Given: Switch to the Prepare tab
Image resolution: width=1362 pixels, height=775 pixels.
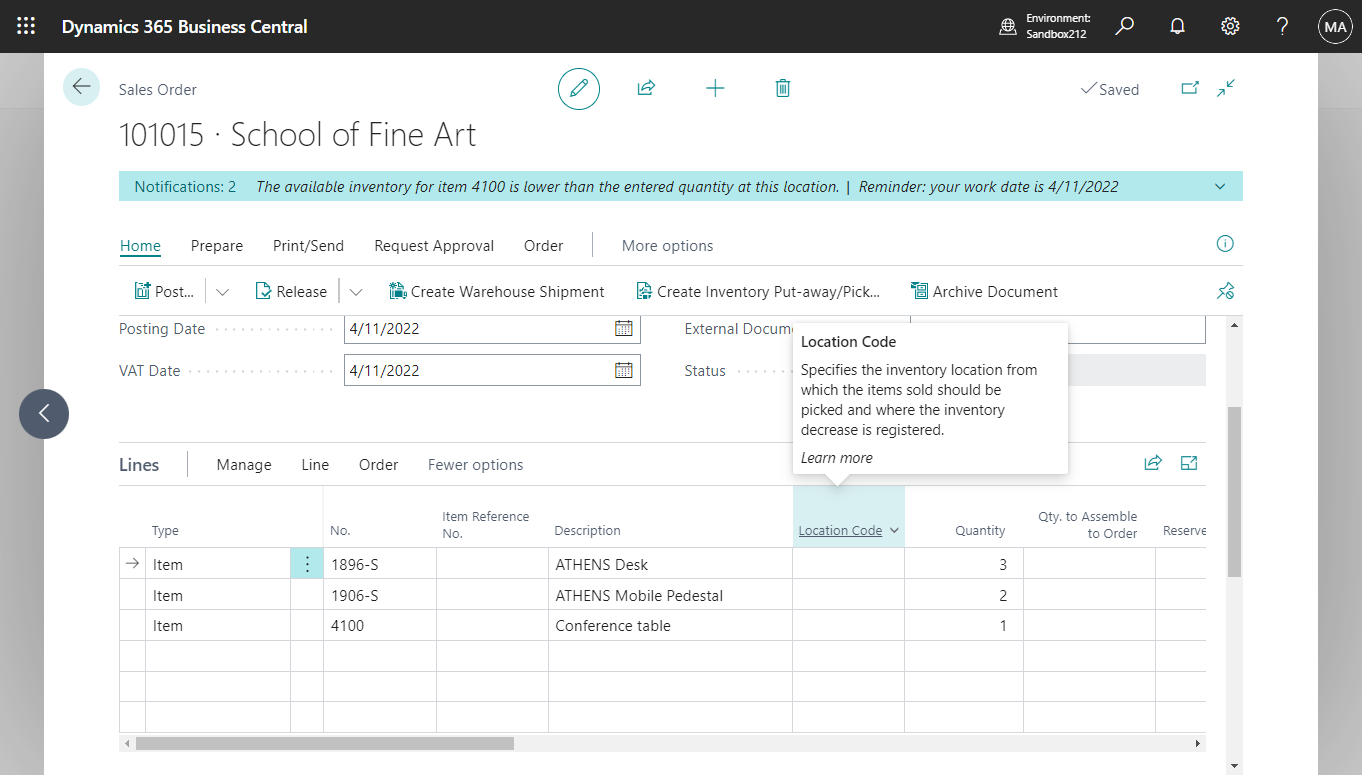Looking at the screenshot, I should point(216,245).
